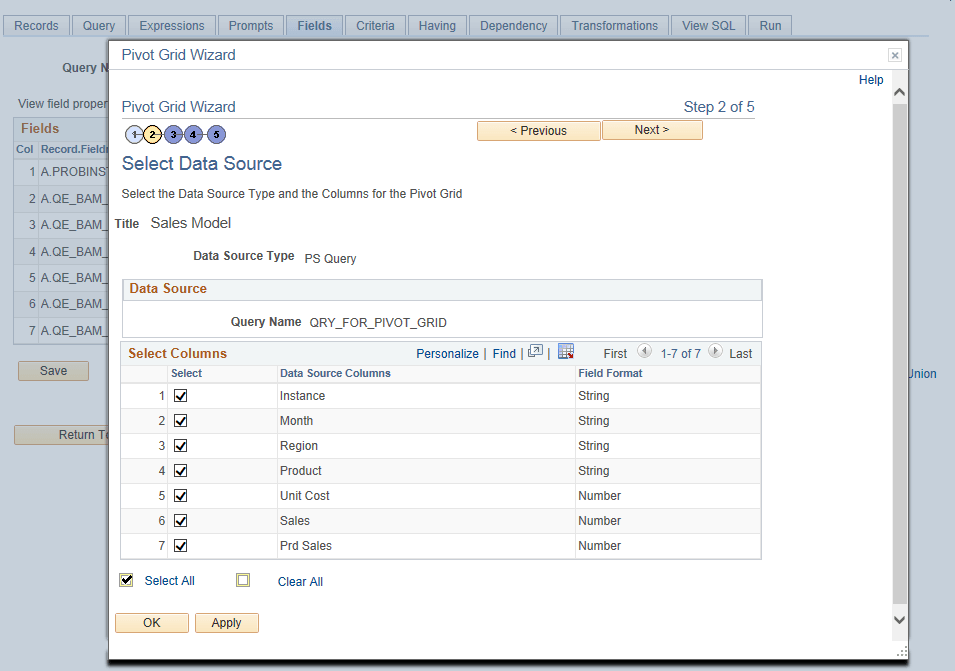Click OK to confirm column selections
This screenshot has width=955, height=671.
click(x=151, y=622)
